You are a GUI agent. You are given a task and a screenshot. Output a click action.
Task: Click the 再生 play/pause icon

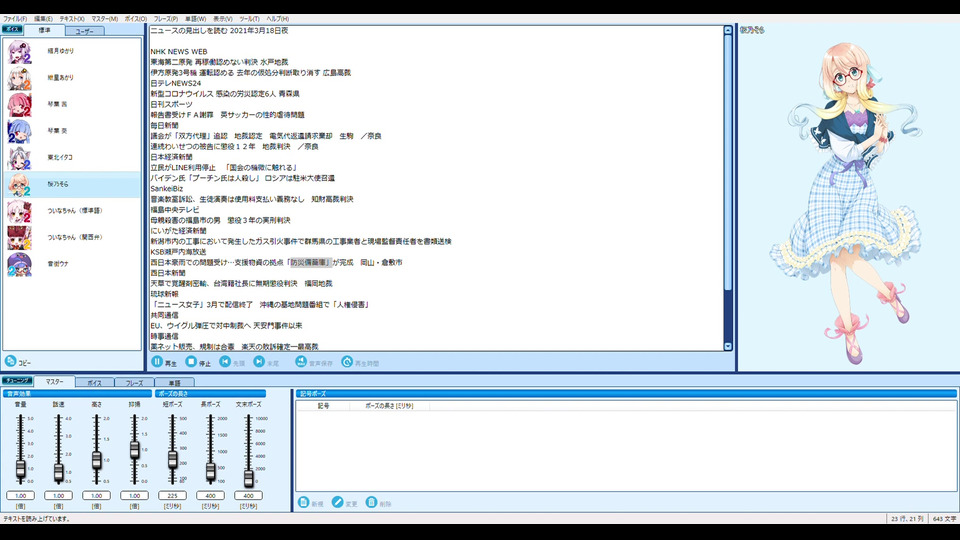pyautogui.click(x=157, y=362)
